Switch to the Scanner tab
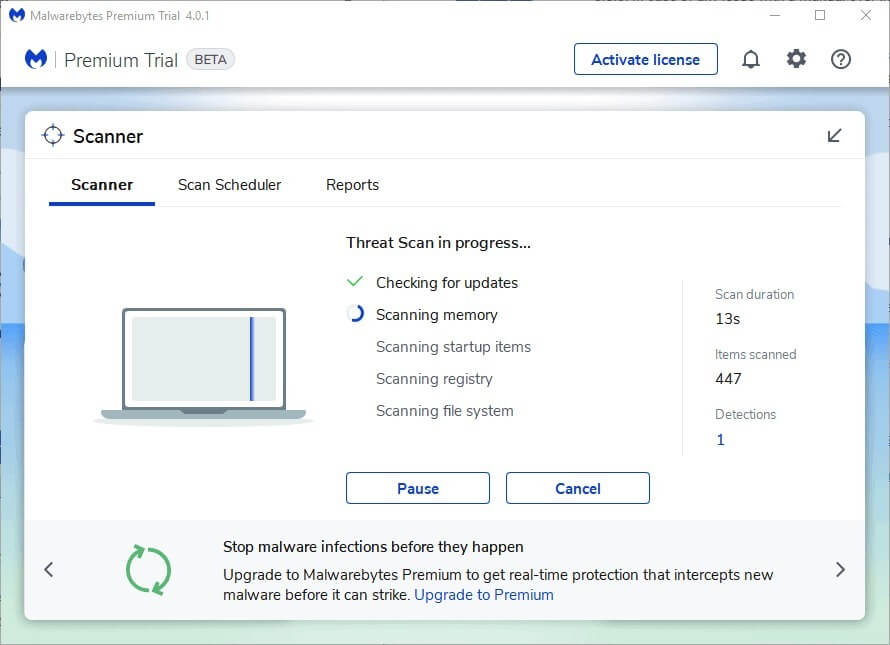 [102, 185]
